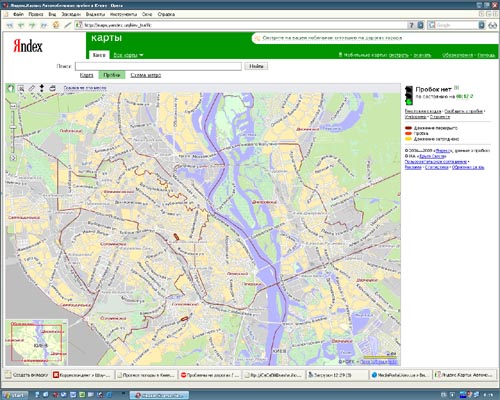Switch to the 'Пробки на дорогах' Opera tab
This screenshot has width=500, height=400.
tap(210, 375)
